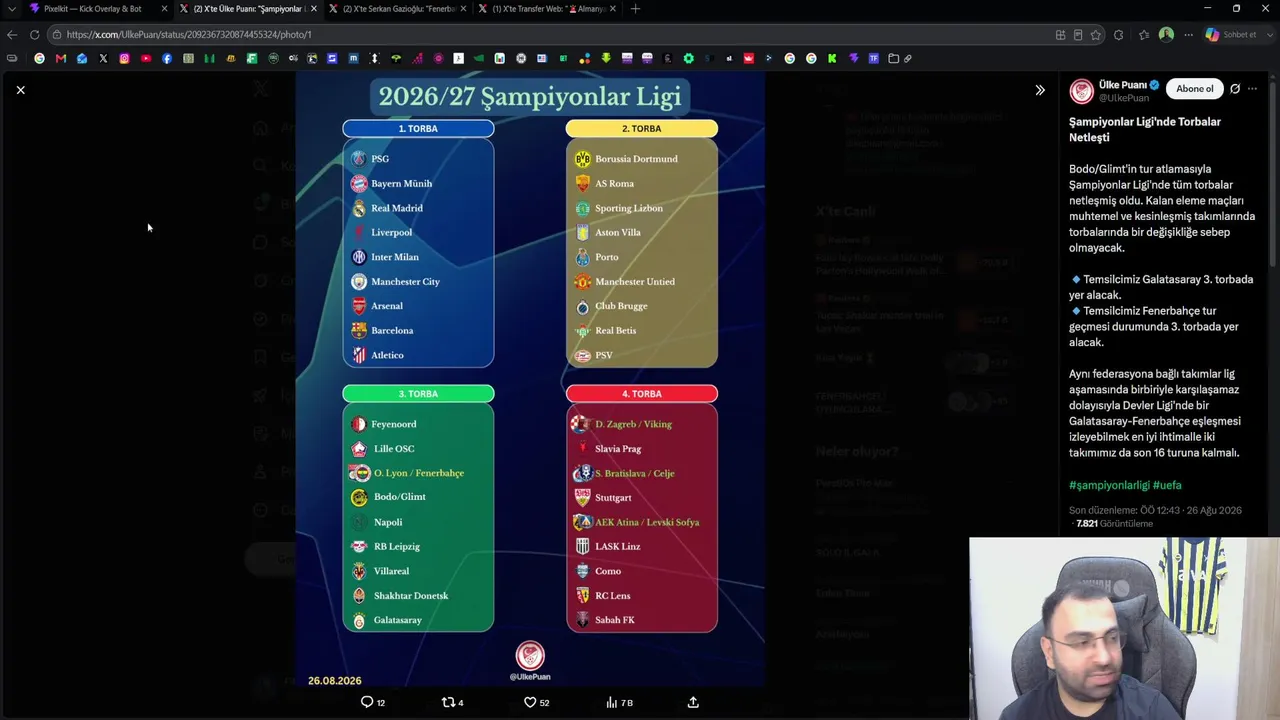This screenshot has height=720, width=1280.
Task: Click the 2. TORBA header
Action: coord(642,128)
